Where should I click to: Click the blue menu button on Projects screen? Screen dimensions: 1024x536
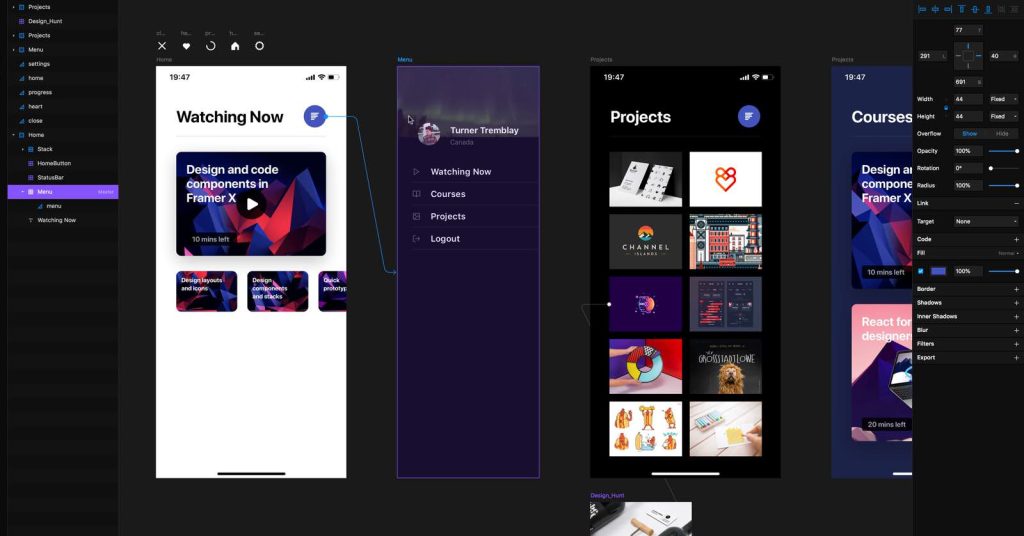(748, 116)
